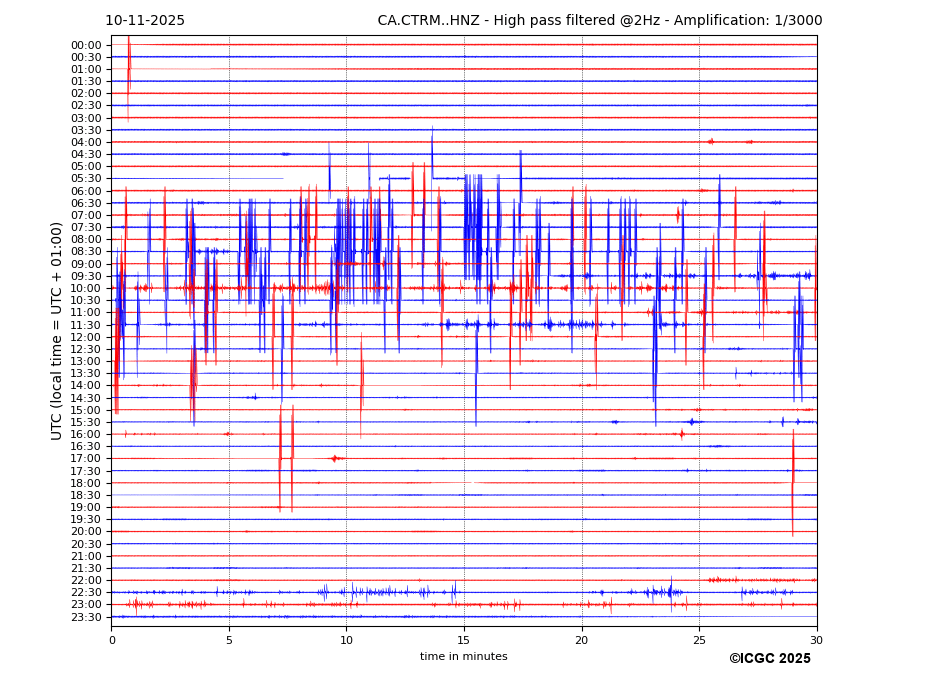This screenshot has width=927, height=696.
Task: Click the 15 minute x-axis tick label
Action: pos(464,640)
